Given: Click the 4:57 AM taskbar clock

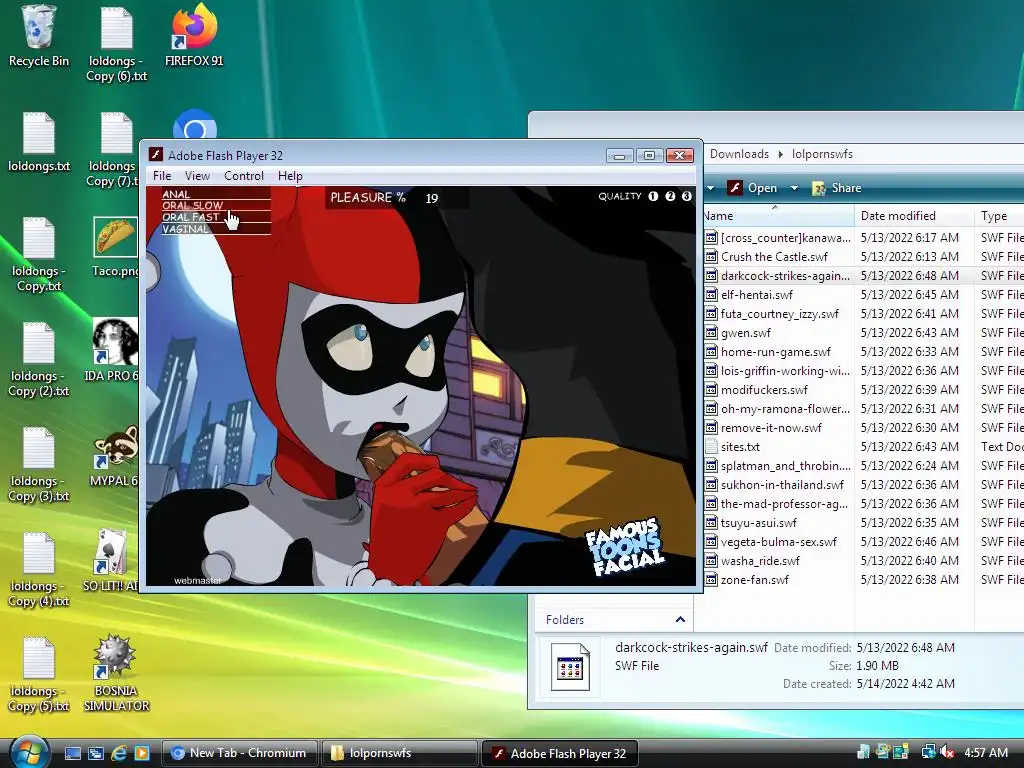Looking at the screenshot, I should (x=985, y=752).
